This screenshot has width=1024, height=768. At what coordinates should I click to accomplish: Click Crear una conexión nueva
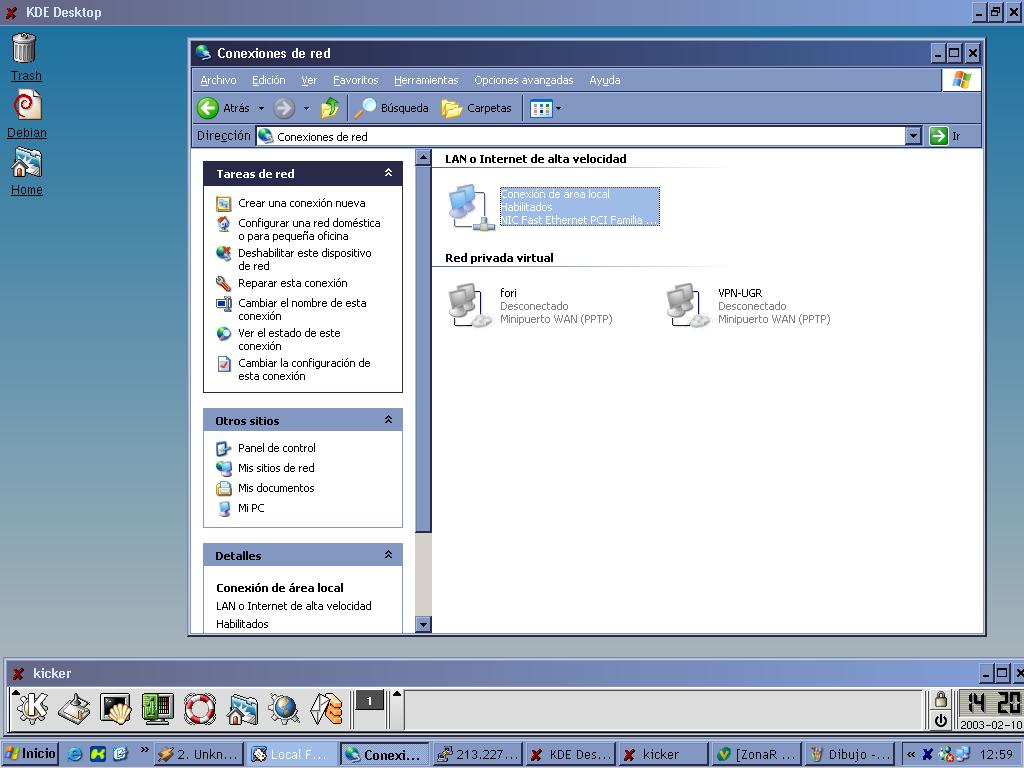click(301, 203)
